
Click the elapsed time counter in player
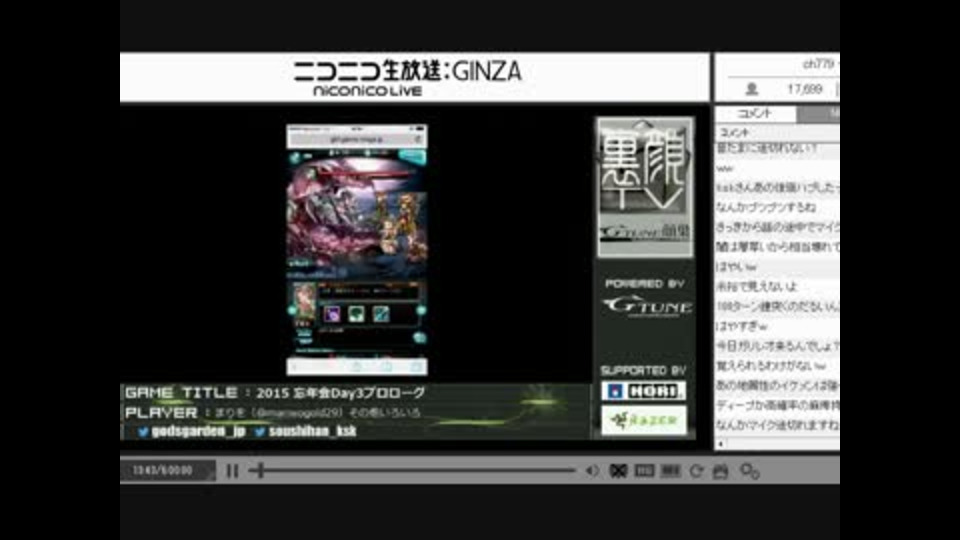163,470
